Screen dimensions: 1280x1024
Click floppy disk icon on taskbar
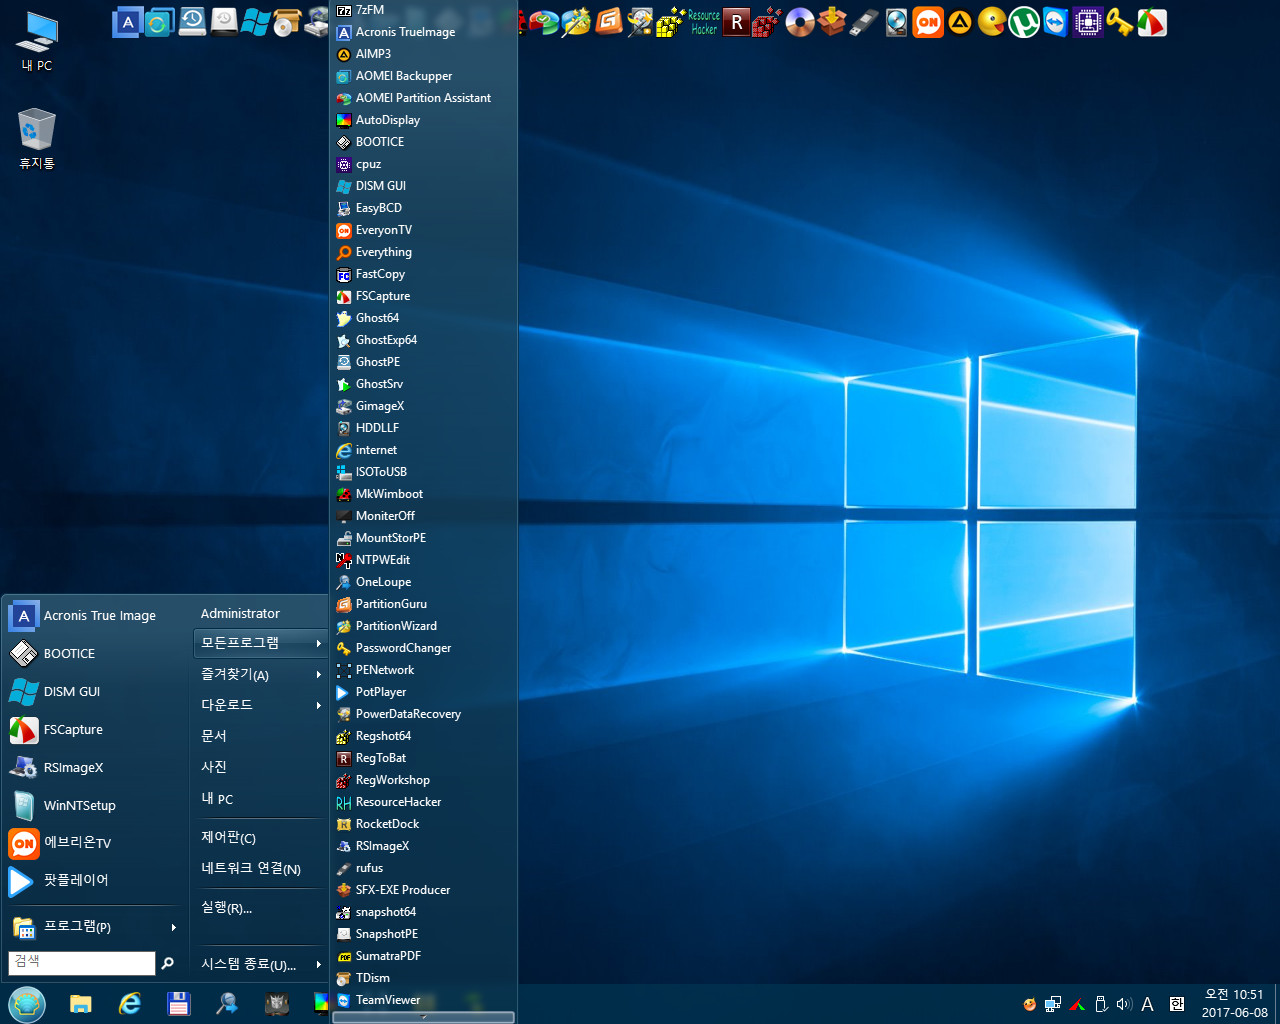pyautogui.click(x=179, y=1004)
